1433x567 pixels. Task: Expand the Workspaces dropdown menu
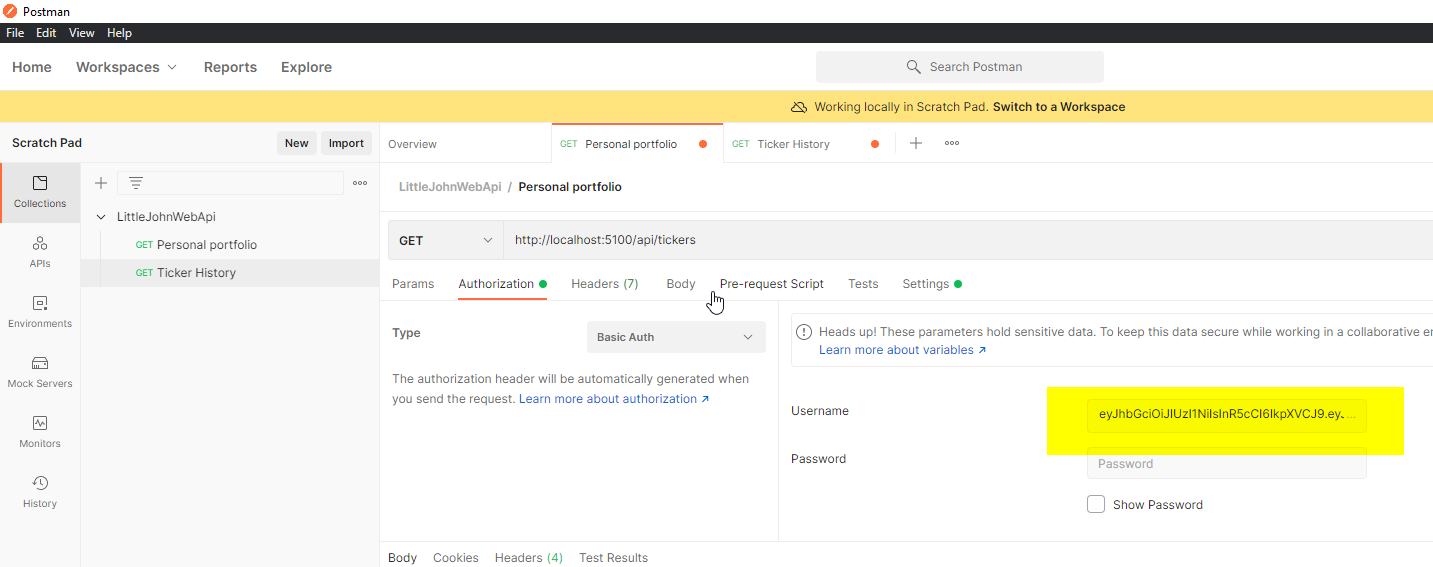(126, 67)
